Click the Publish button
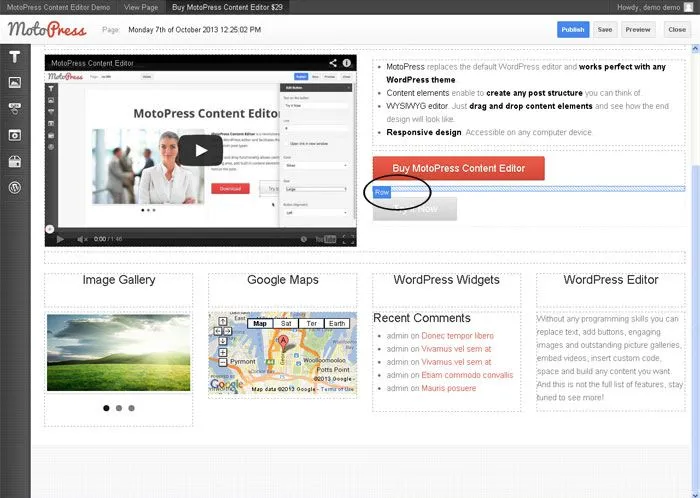700x498 pixels. (x=573, y=30)
